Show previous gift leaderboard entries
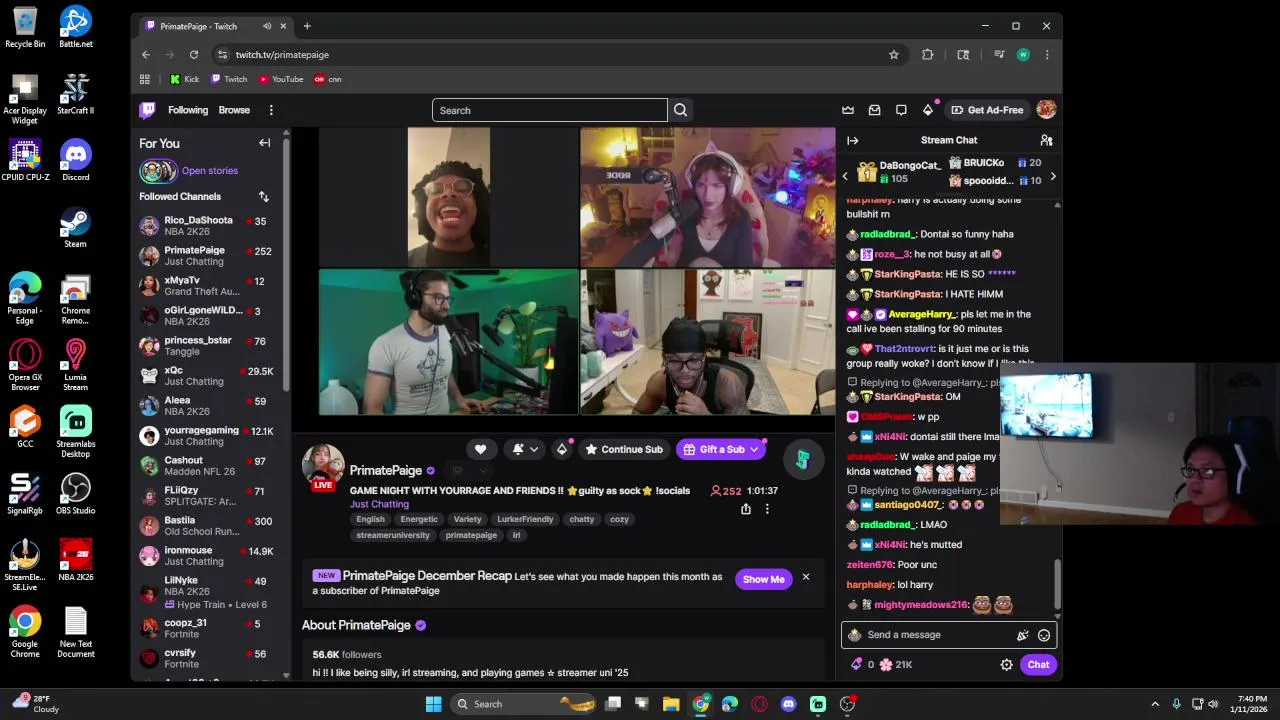Screen dimensions: 1280x720 click(x=845, y=177)
